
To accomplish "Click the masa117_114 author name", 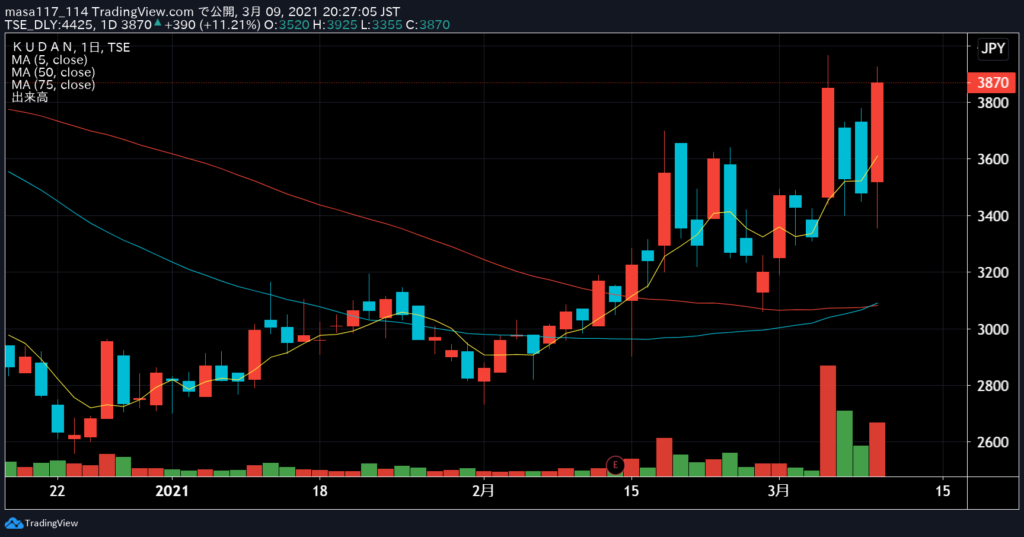I will (x=46, y=12).
